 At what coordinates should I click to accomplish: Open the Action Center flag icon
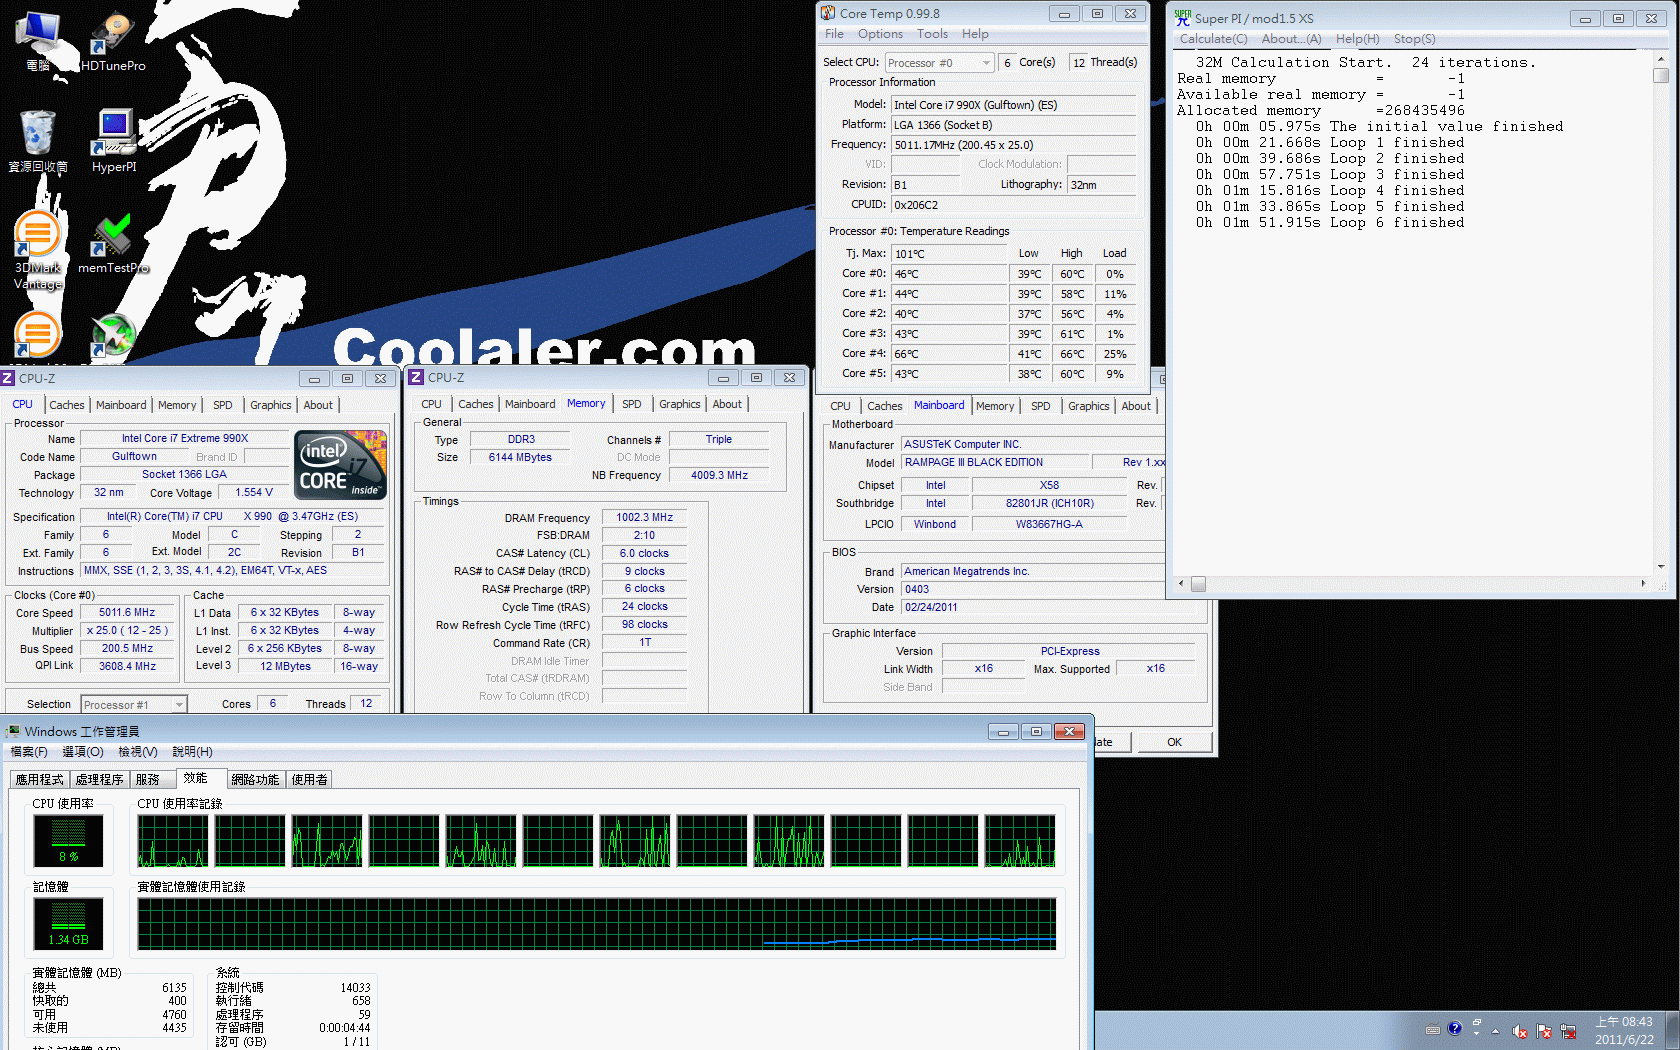click(1544, 1031)
